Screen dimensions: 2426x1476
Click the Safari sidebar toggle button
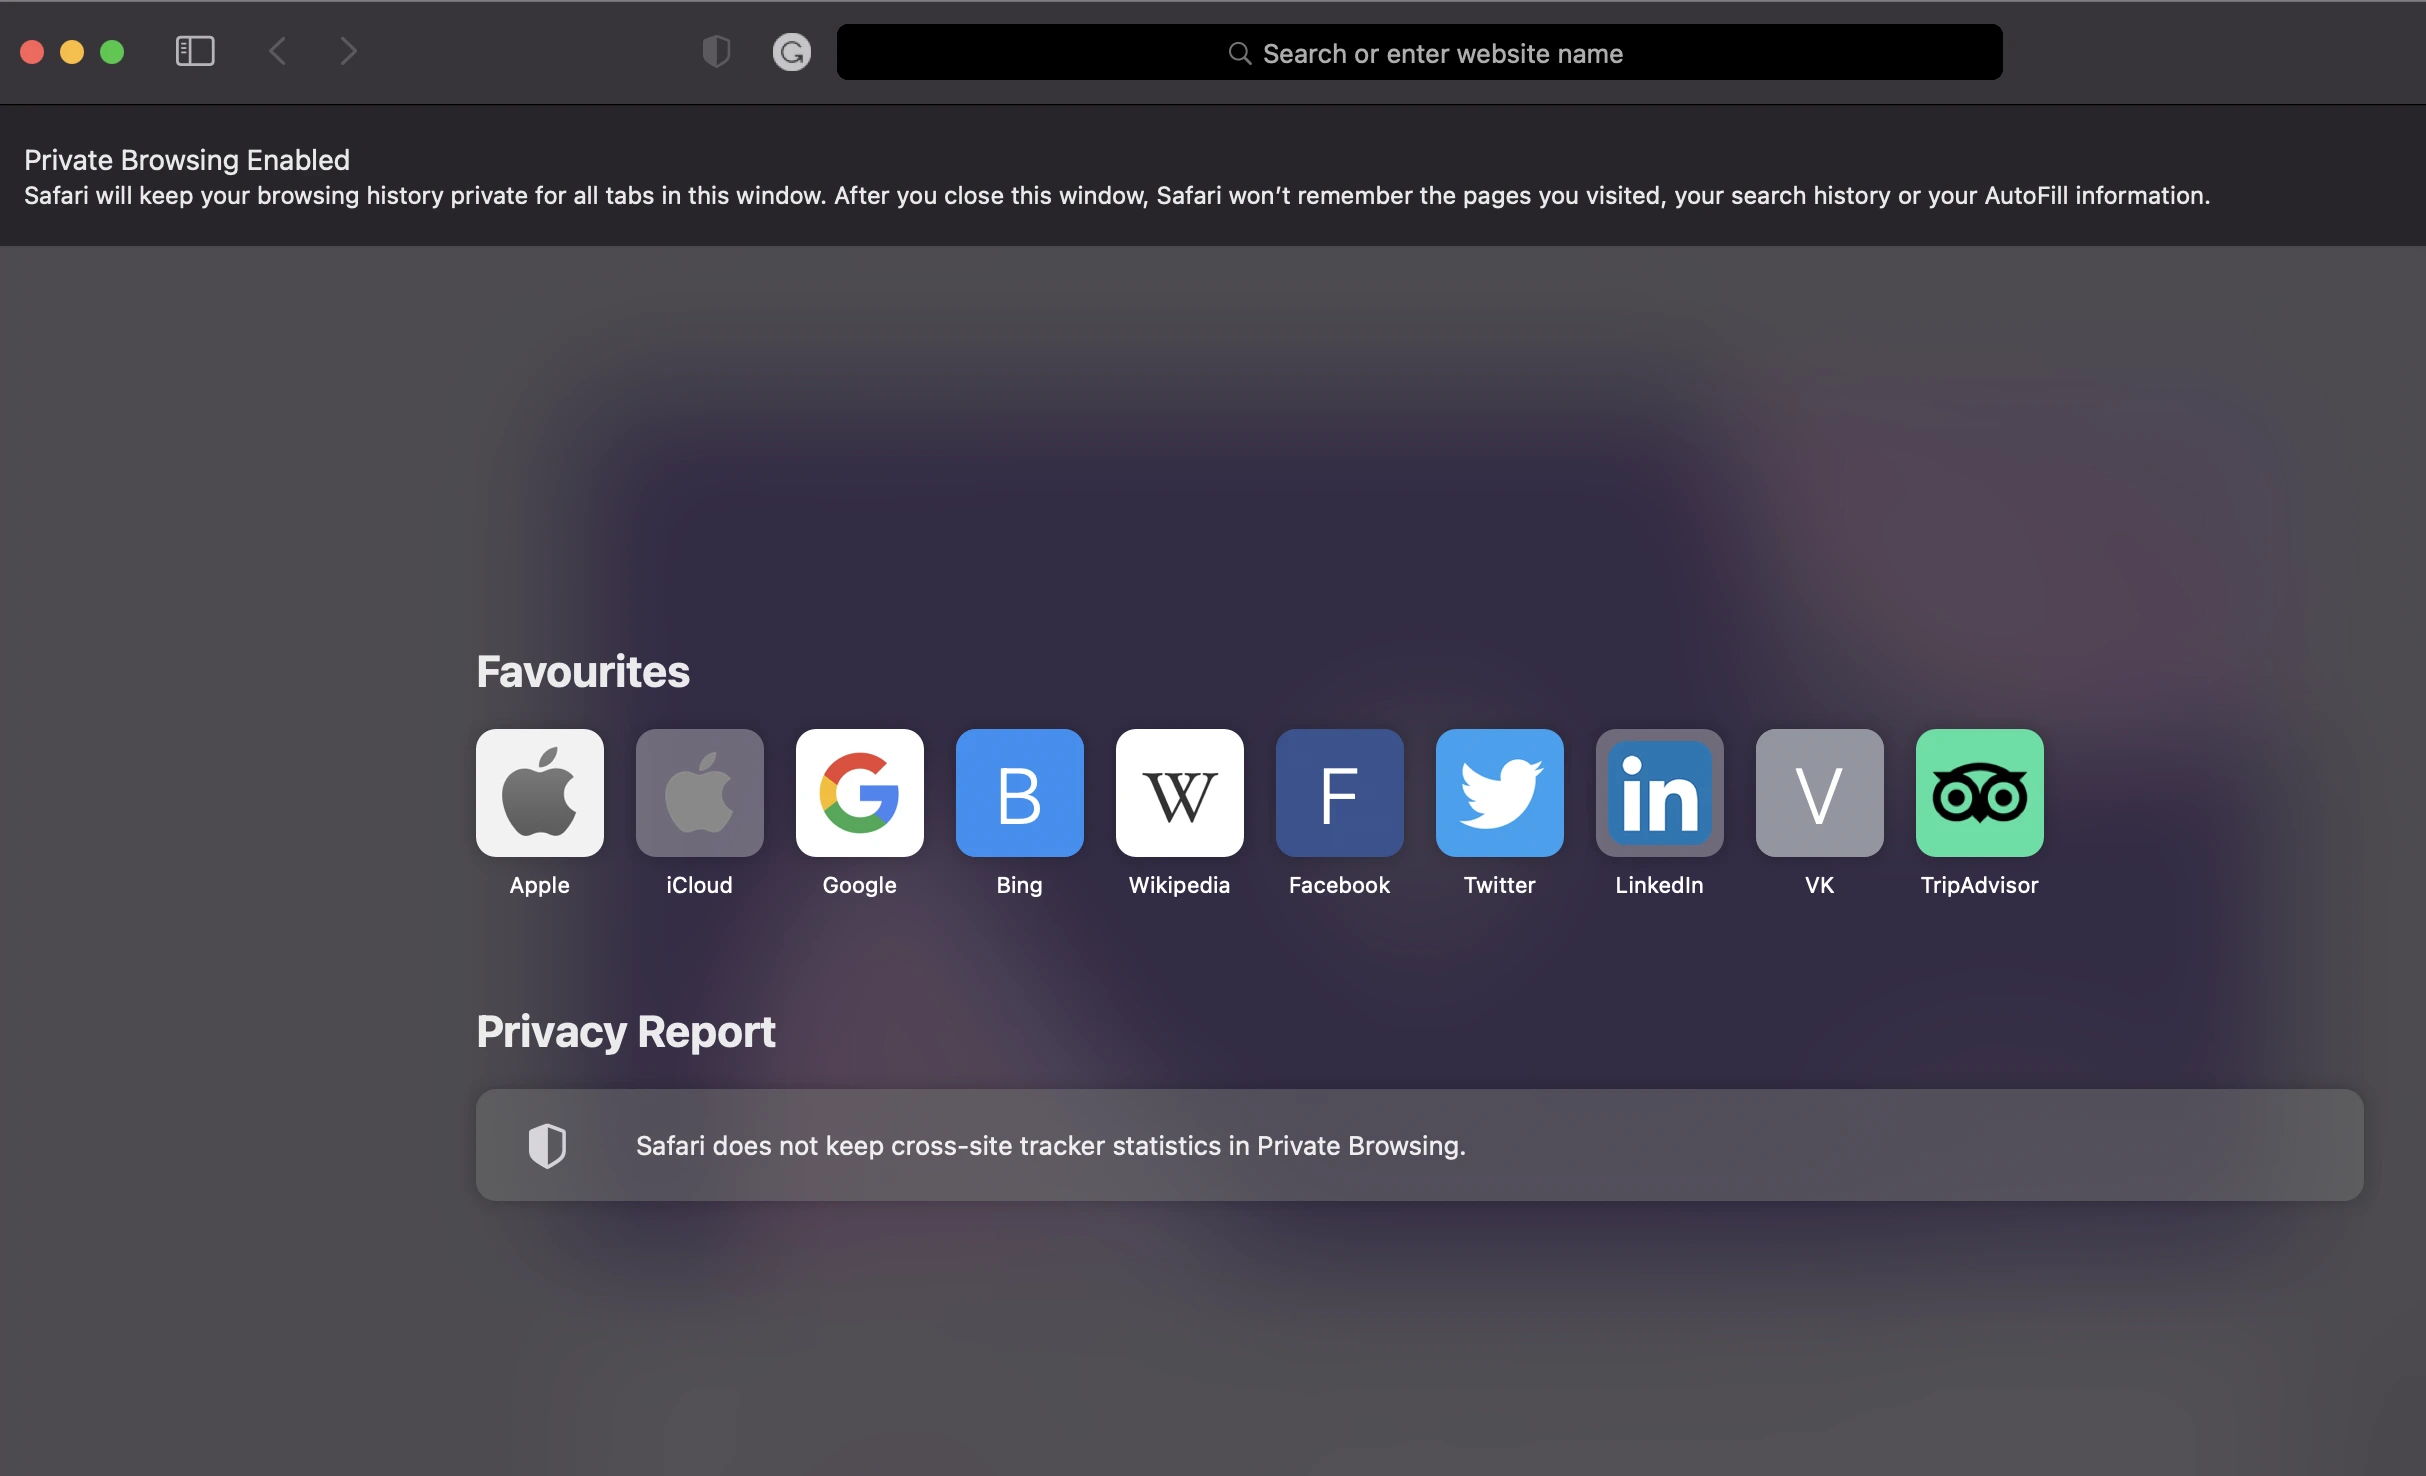(x=192, y=49)
